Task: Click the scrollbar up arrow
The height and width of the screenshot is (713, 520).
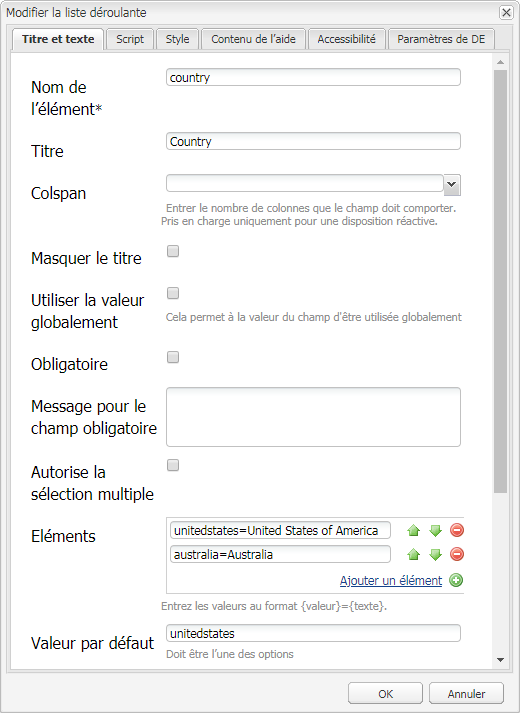Action: [x=500, y=62]
